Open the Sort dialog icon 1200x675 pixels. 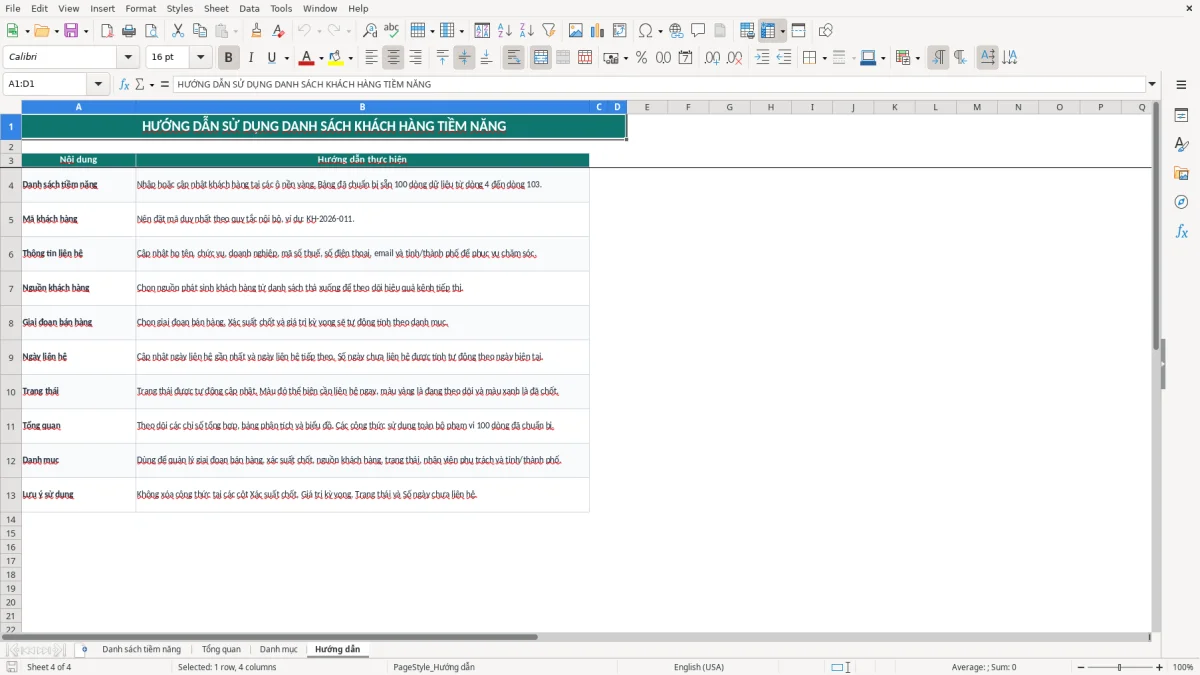pos(482,31)
